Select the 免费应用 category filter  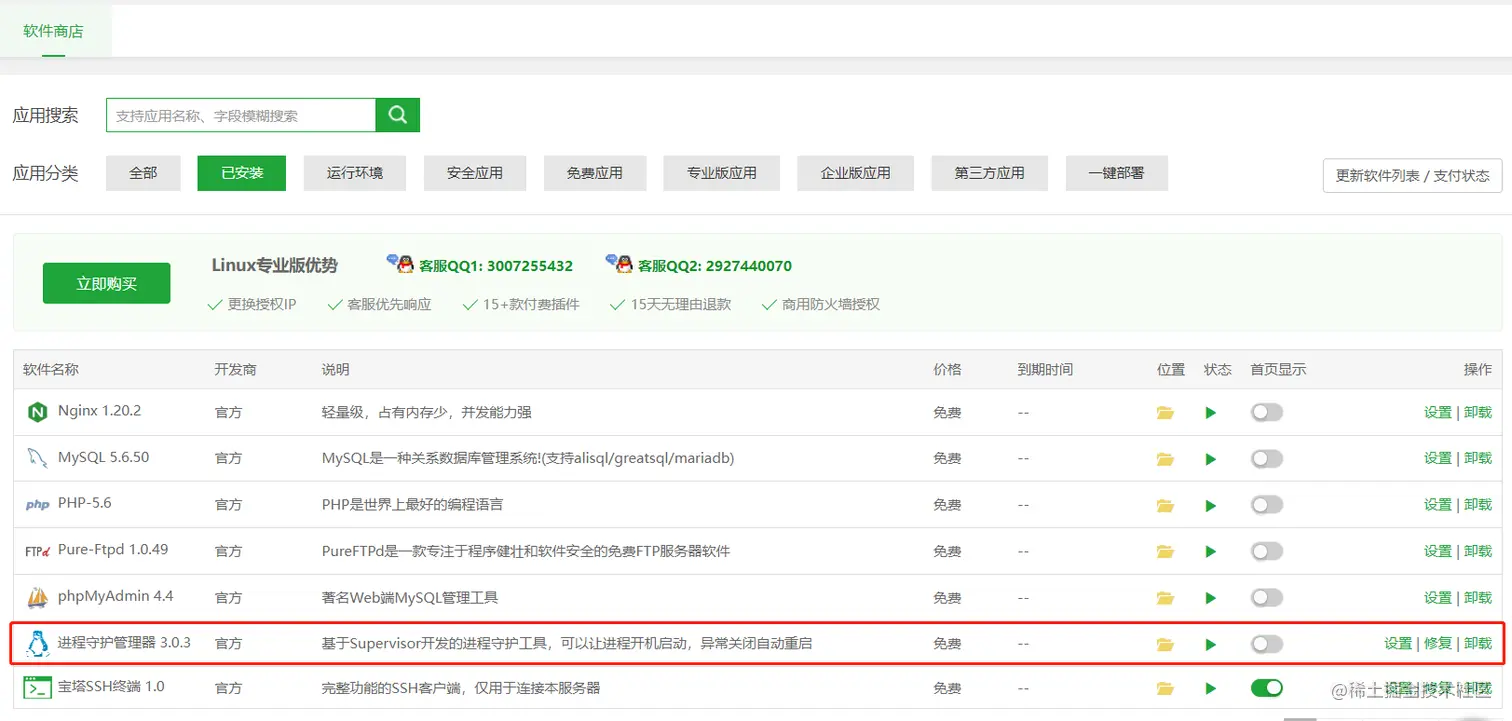595,173
